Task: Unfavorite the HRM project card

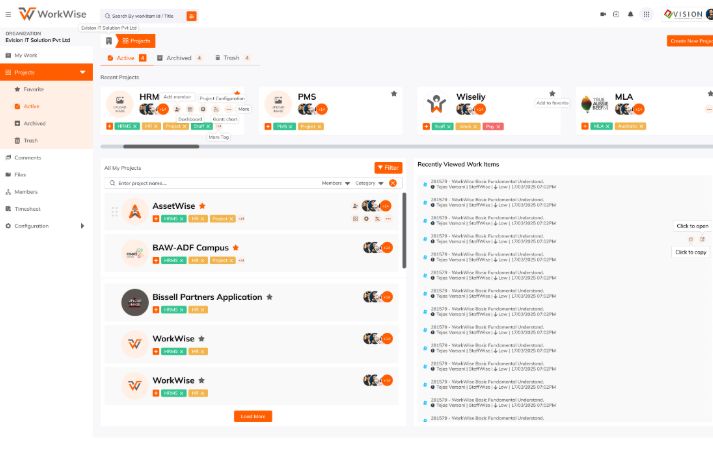Action: [237, 93]
